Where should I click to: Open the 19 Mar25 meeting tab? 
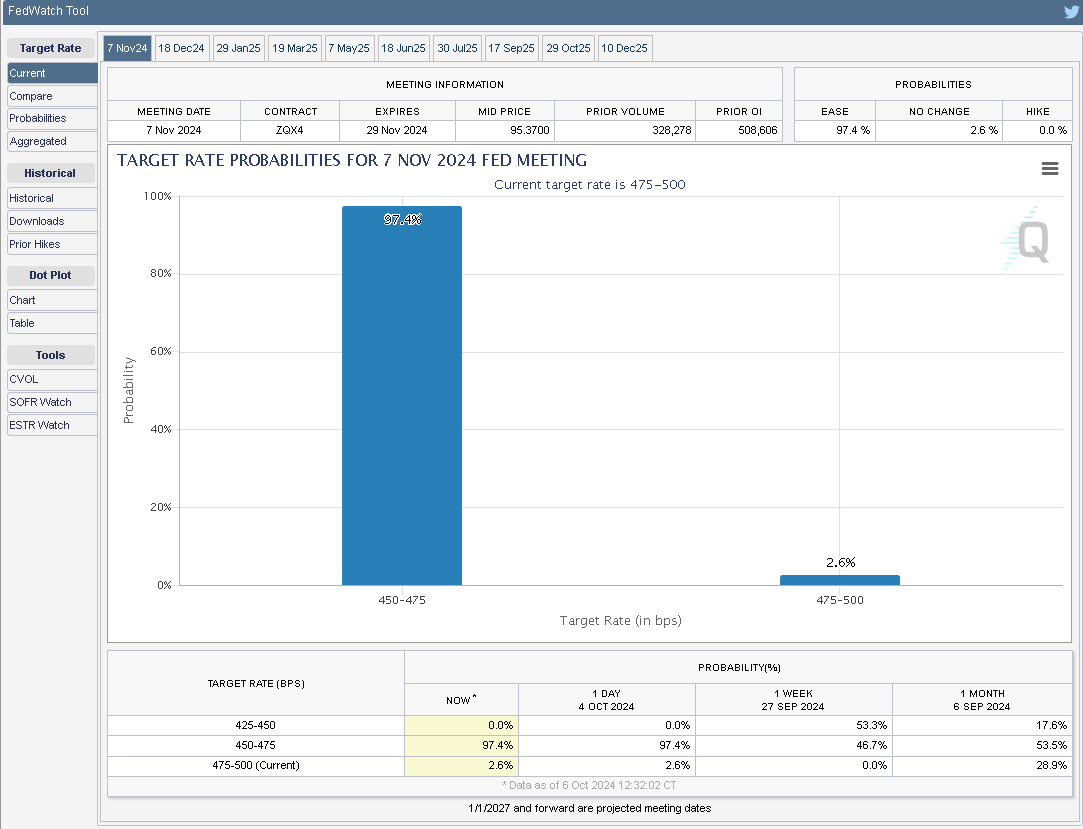(295, 48)
